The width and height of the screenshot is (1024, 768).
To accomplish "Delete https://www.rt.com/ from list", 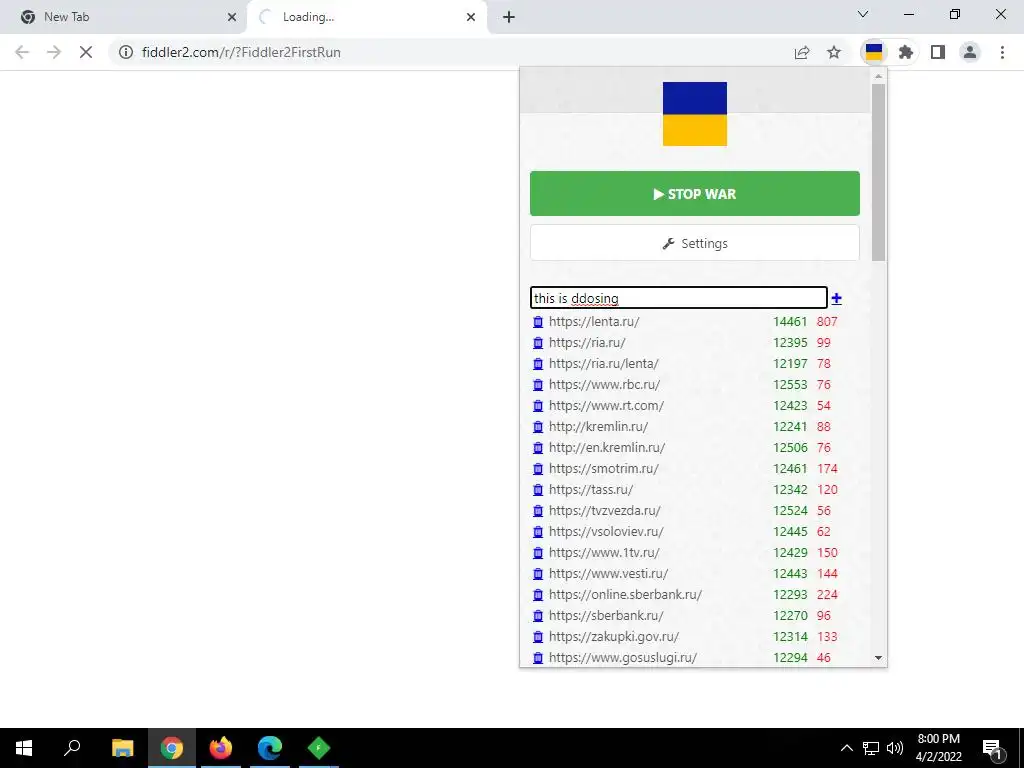I will [538, 406].
